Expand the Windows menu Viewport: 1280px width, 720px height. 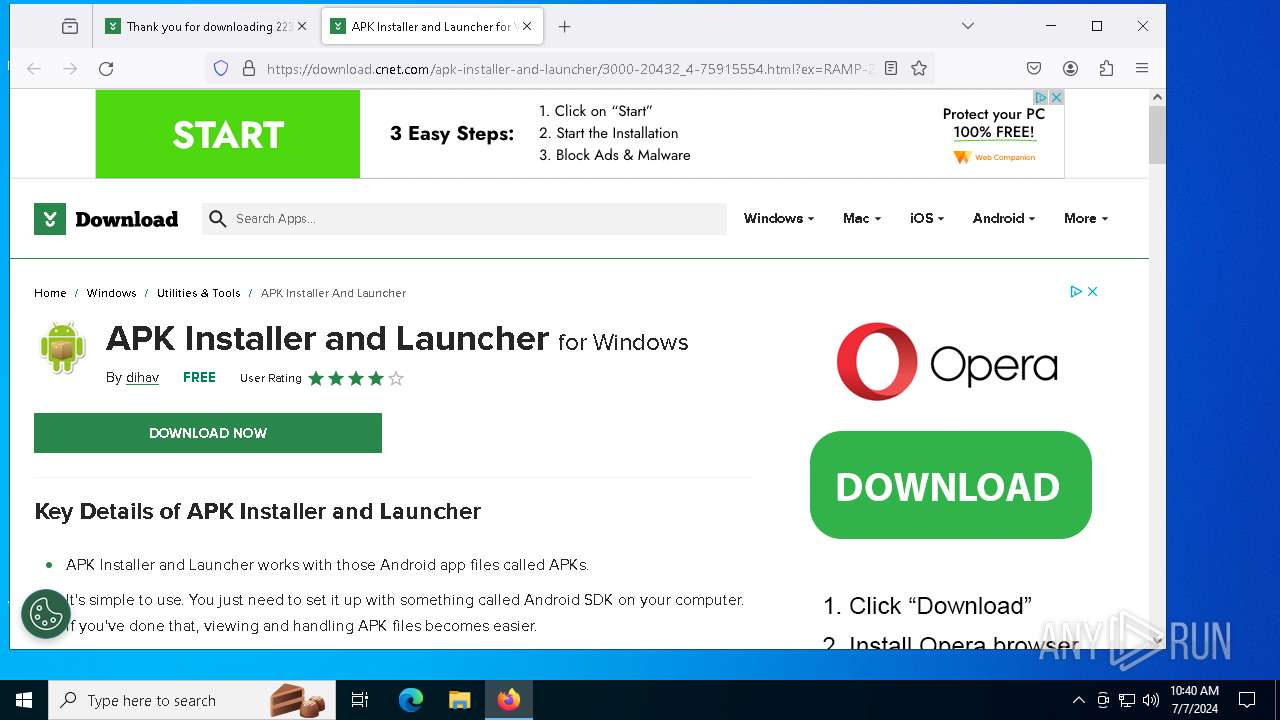[778, 218]
